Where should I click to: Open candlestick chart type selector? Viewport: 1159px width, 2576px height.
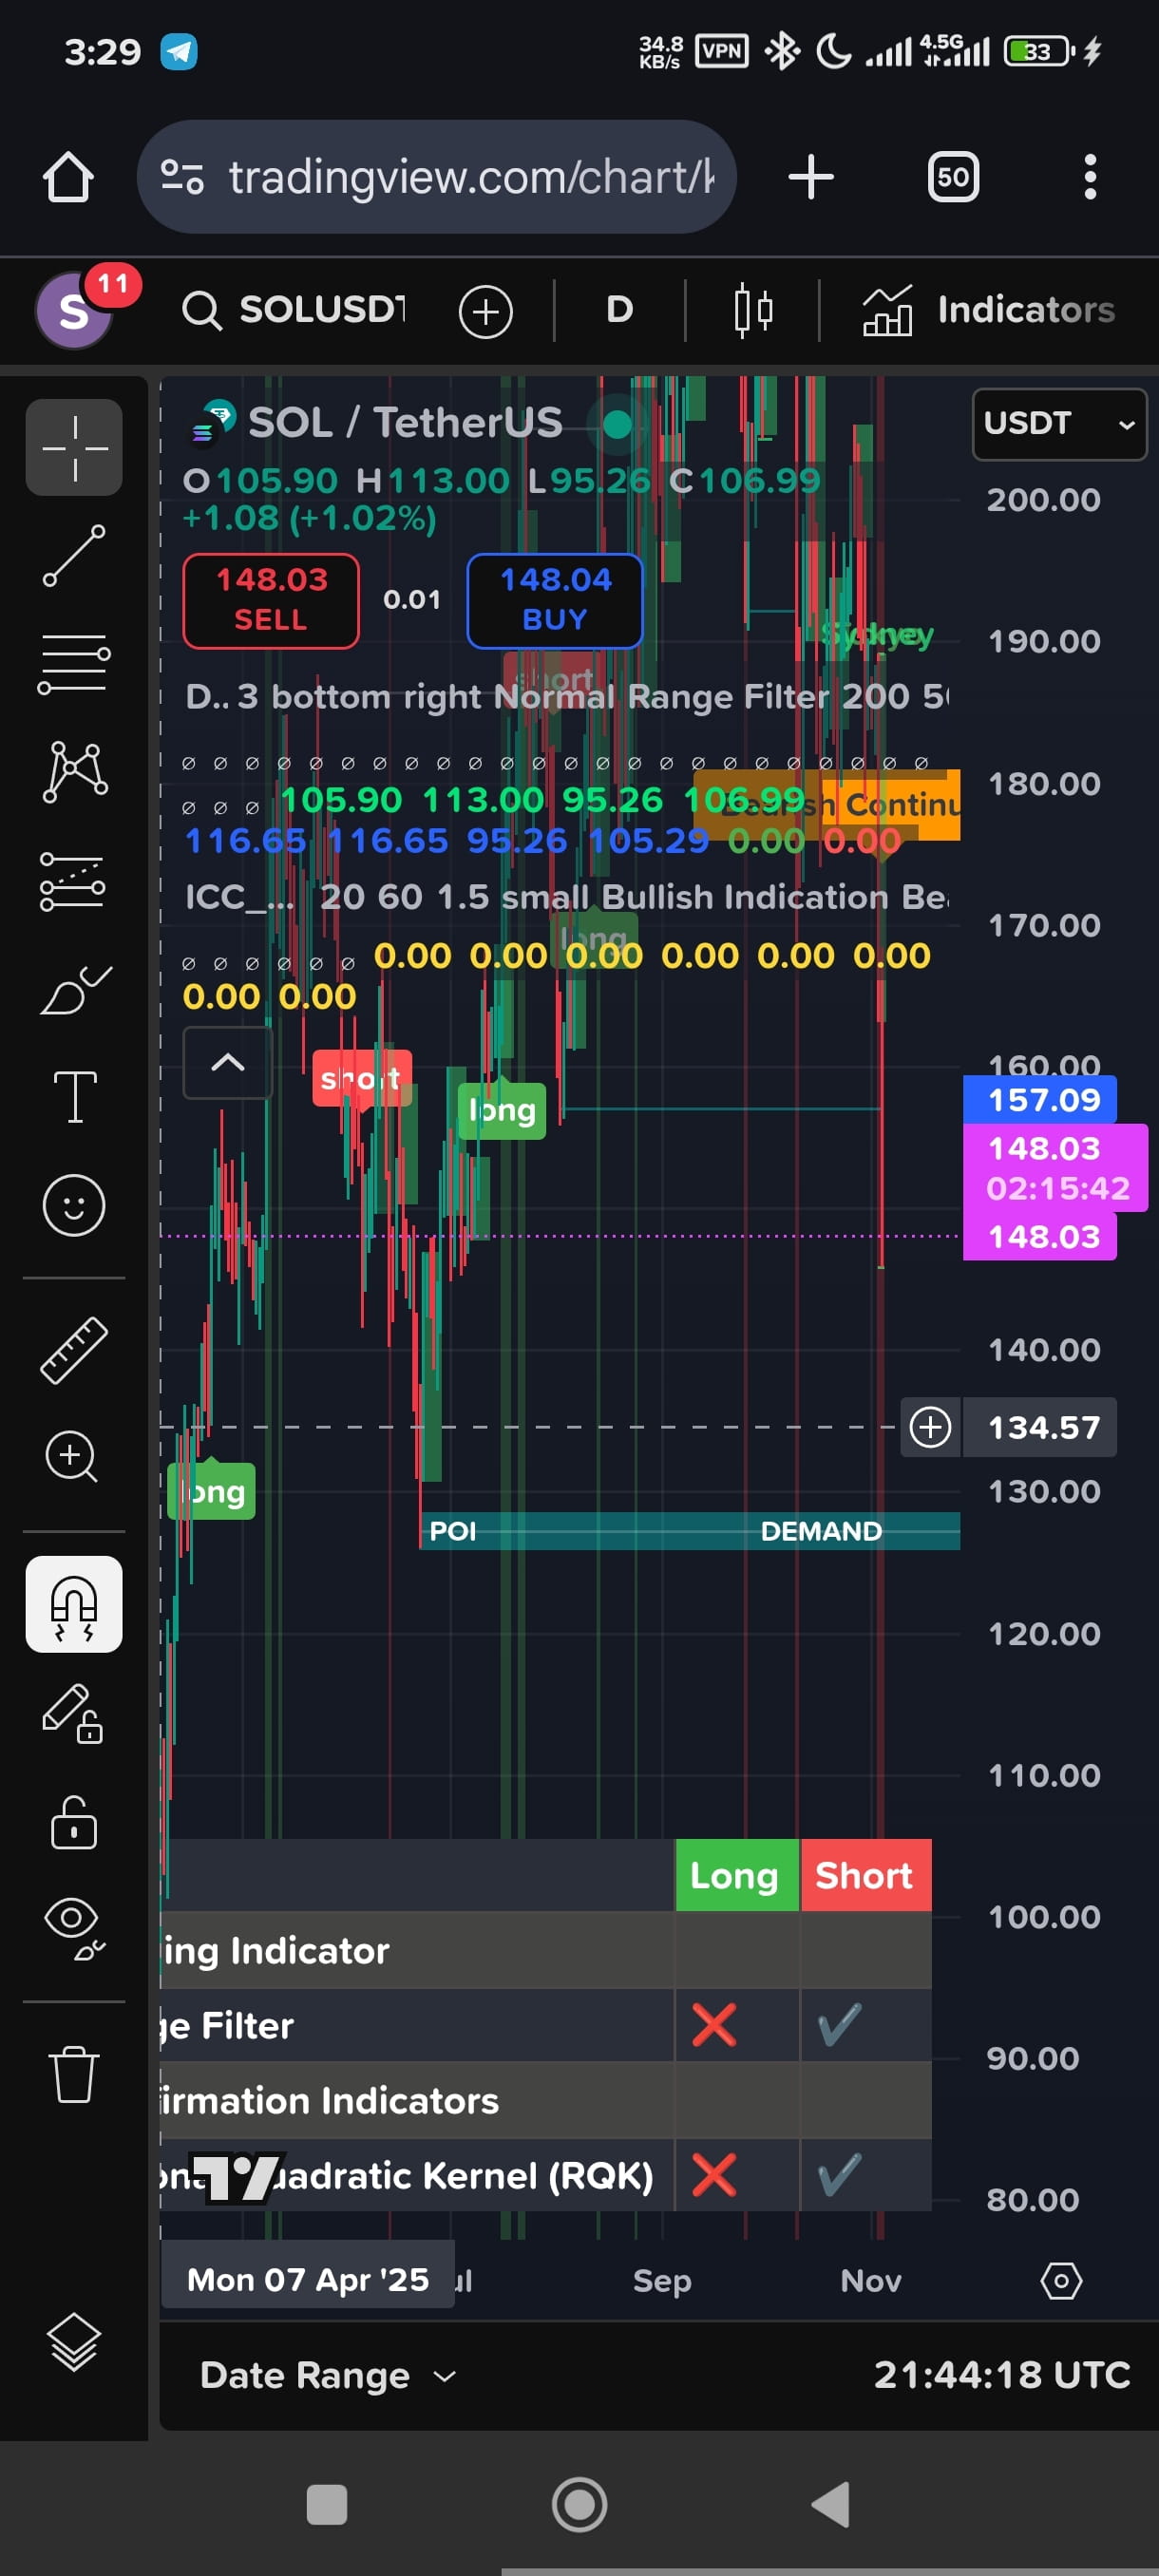click(753, 310)
